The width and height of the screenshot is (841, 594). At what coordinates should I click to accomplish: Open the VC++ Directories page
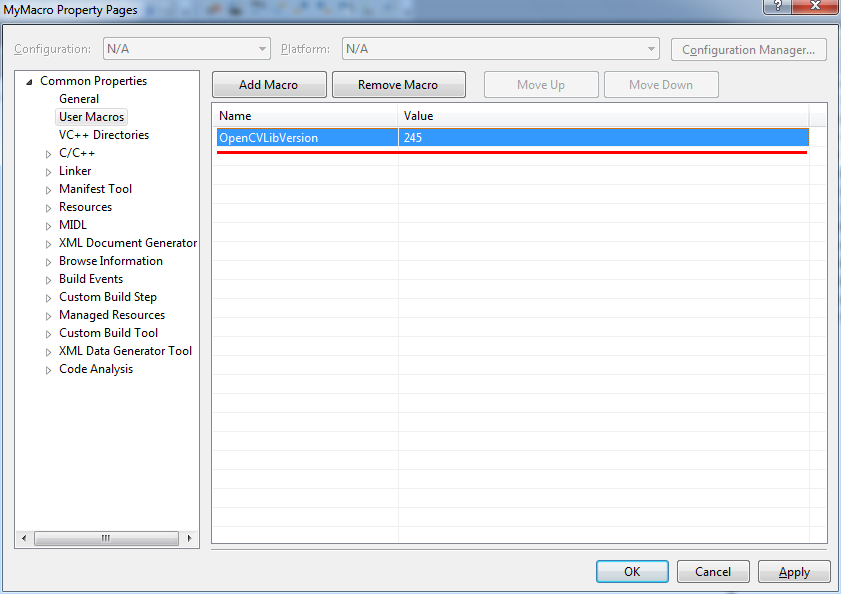coord(104,135)
